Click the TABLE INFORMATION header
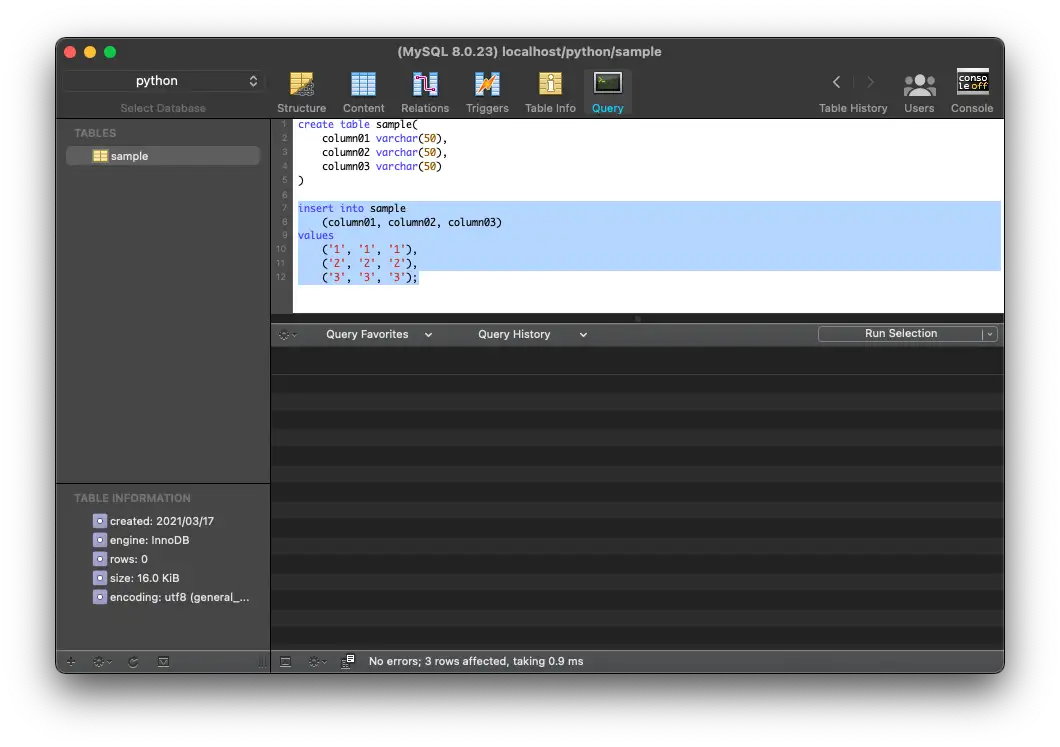 pos(132,498)
